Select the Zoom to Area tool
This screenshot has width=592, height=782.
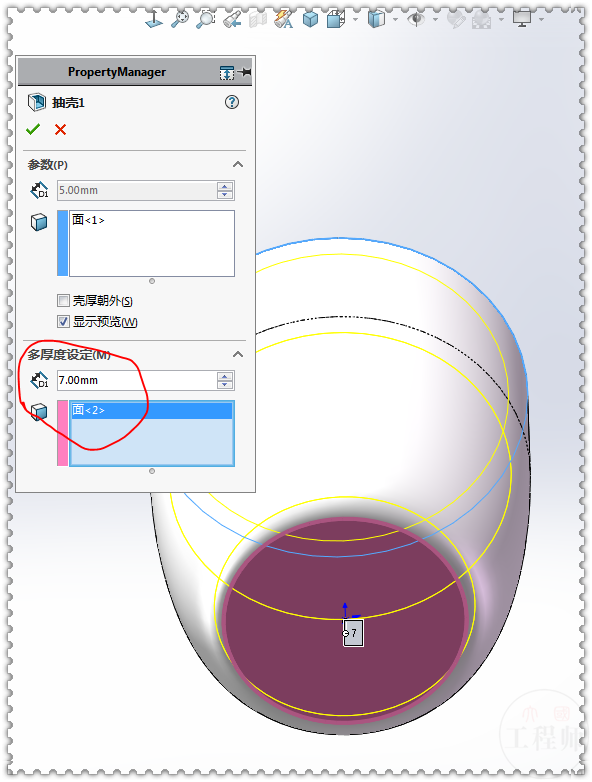point(205,19)
